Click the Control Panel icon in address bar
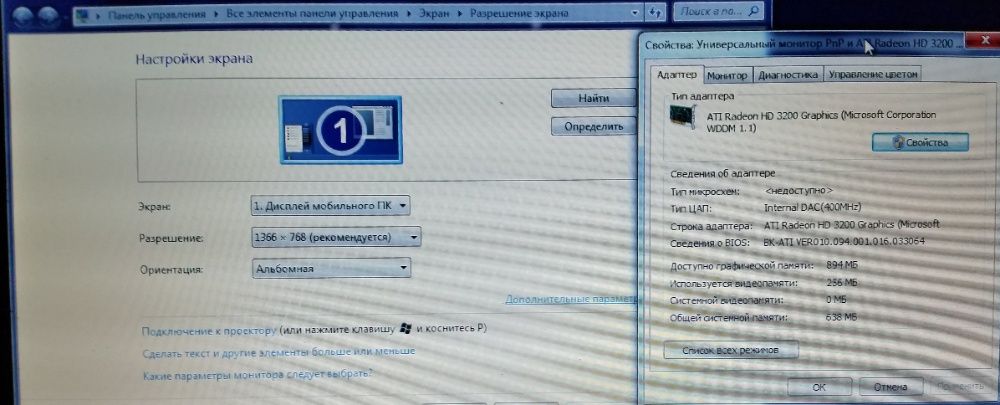 click(x=83, y=14)
